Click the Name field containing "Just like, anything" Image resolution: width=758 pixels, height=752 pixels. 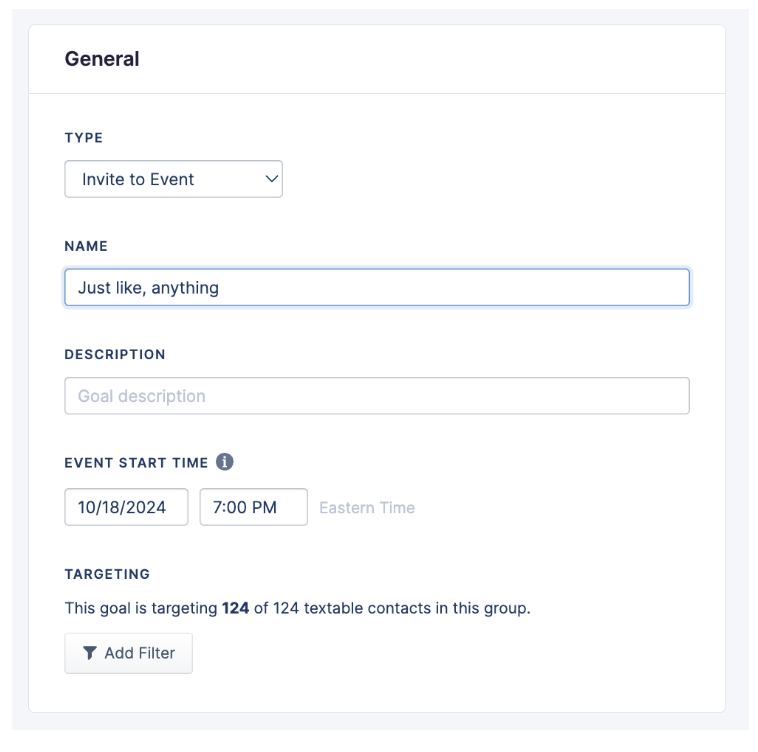click(x=376, y=288)
